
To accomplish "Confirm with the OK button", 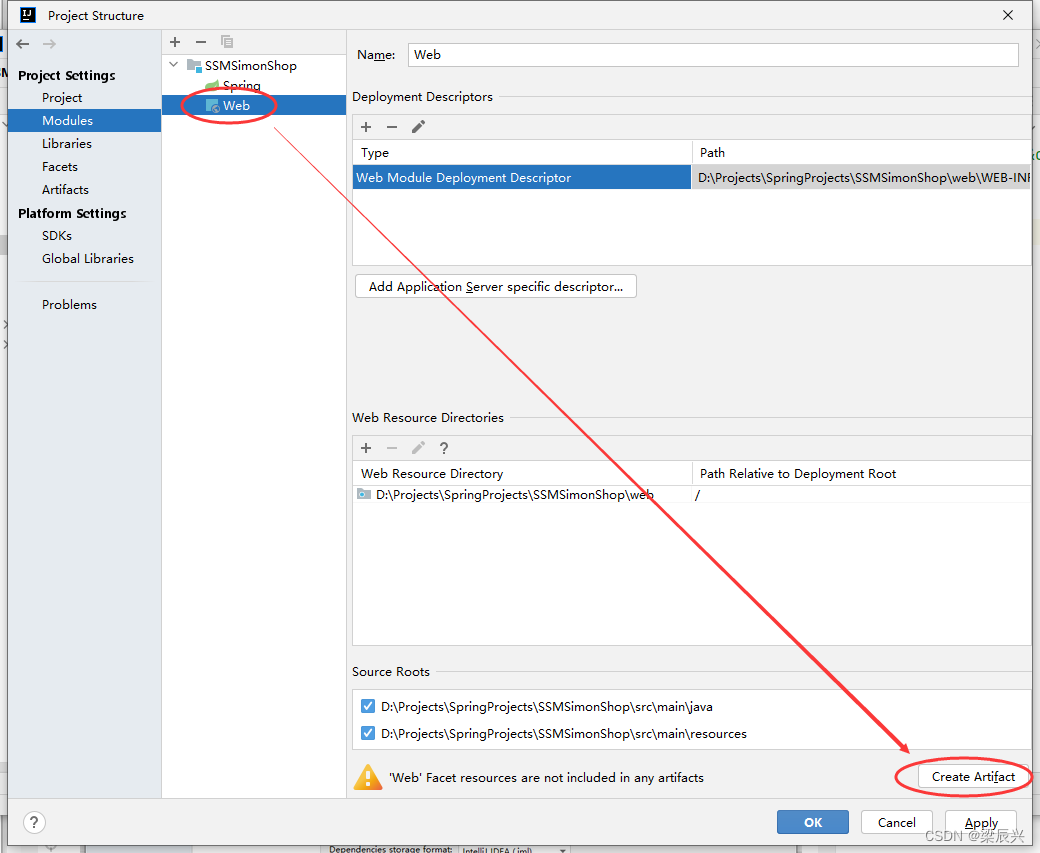I will (812, 822).
